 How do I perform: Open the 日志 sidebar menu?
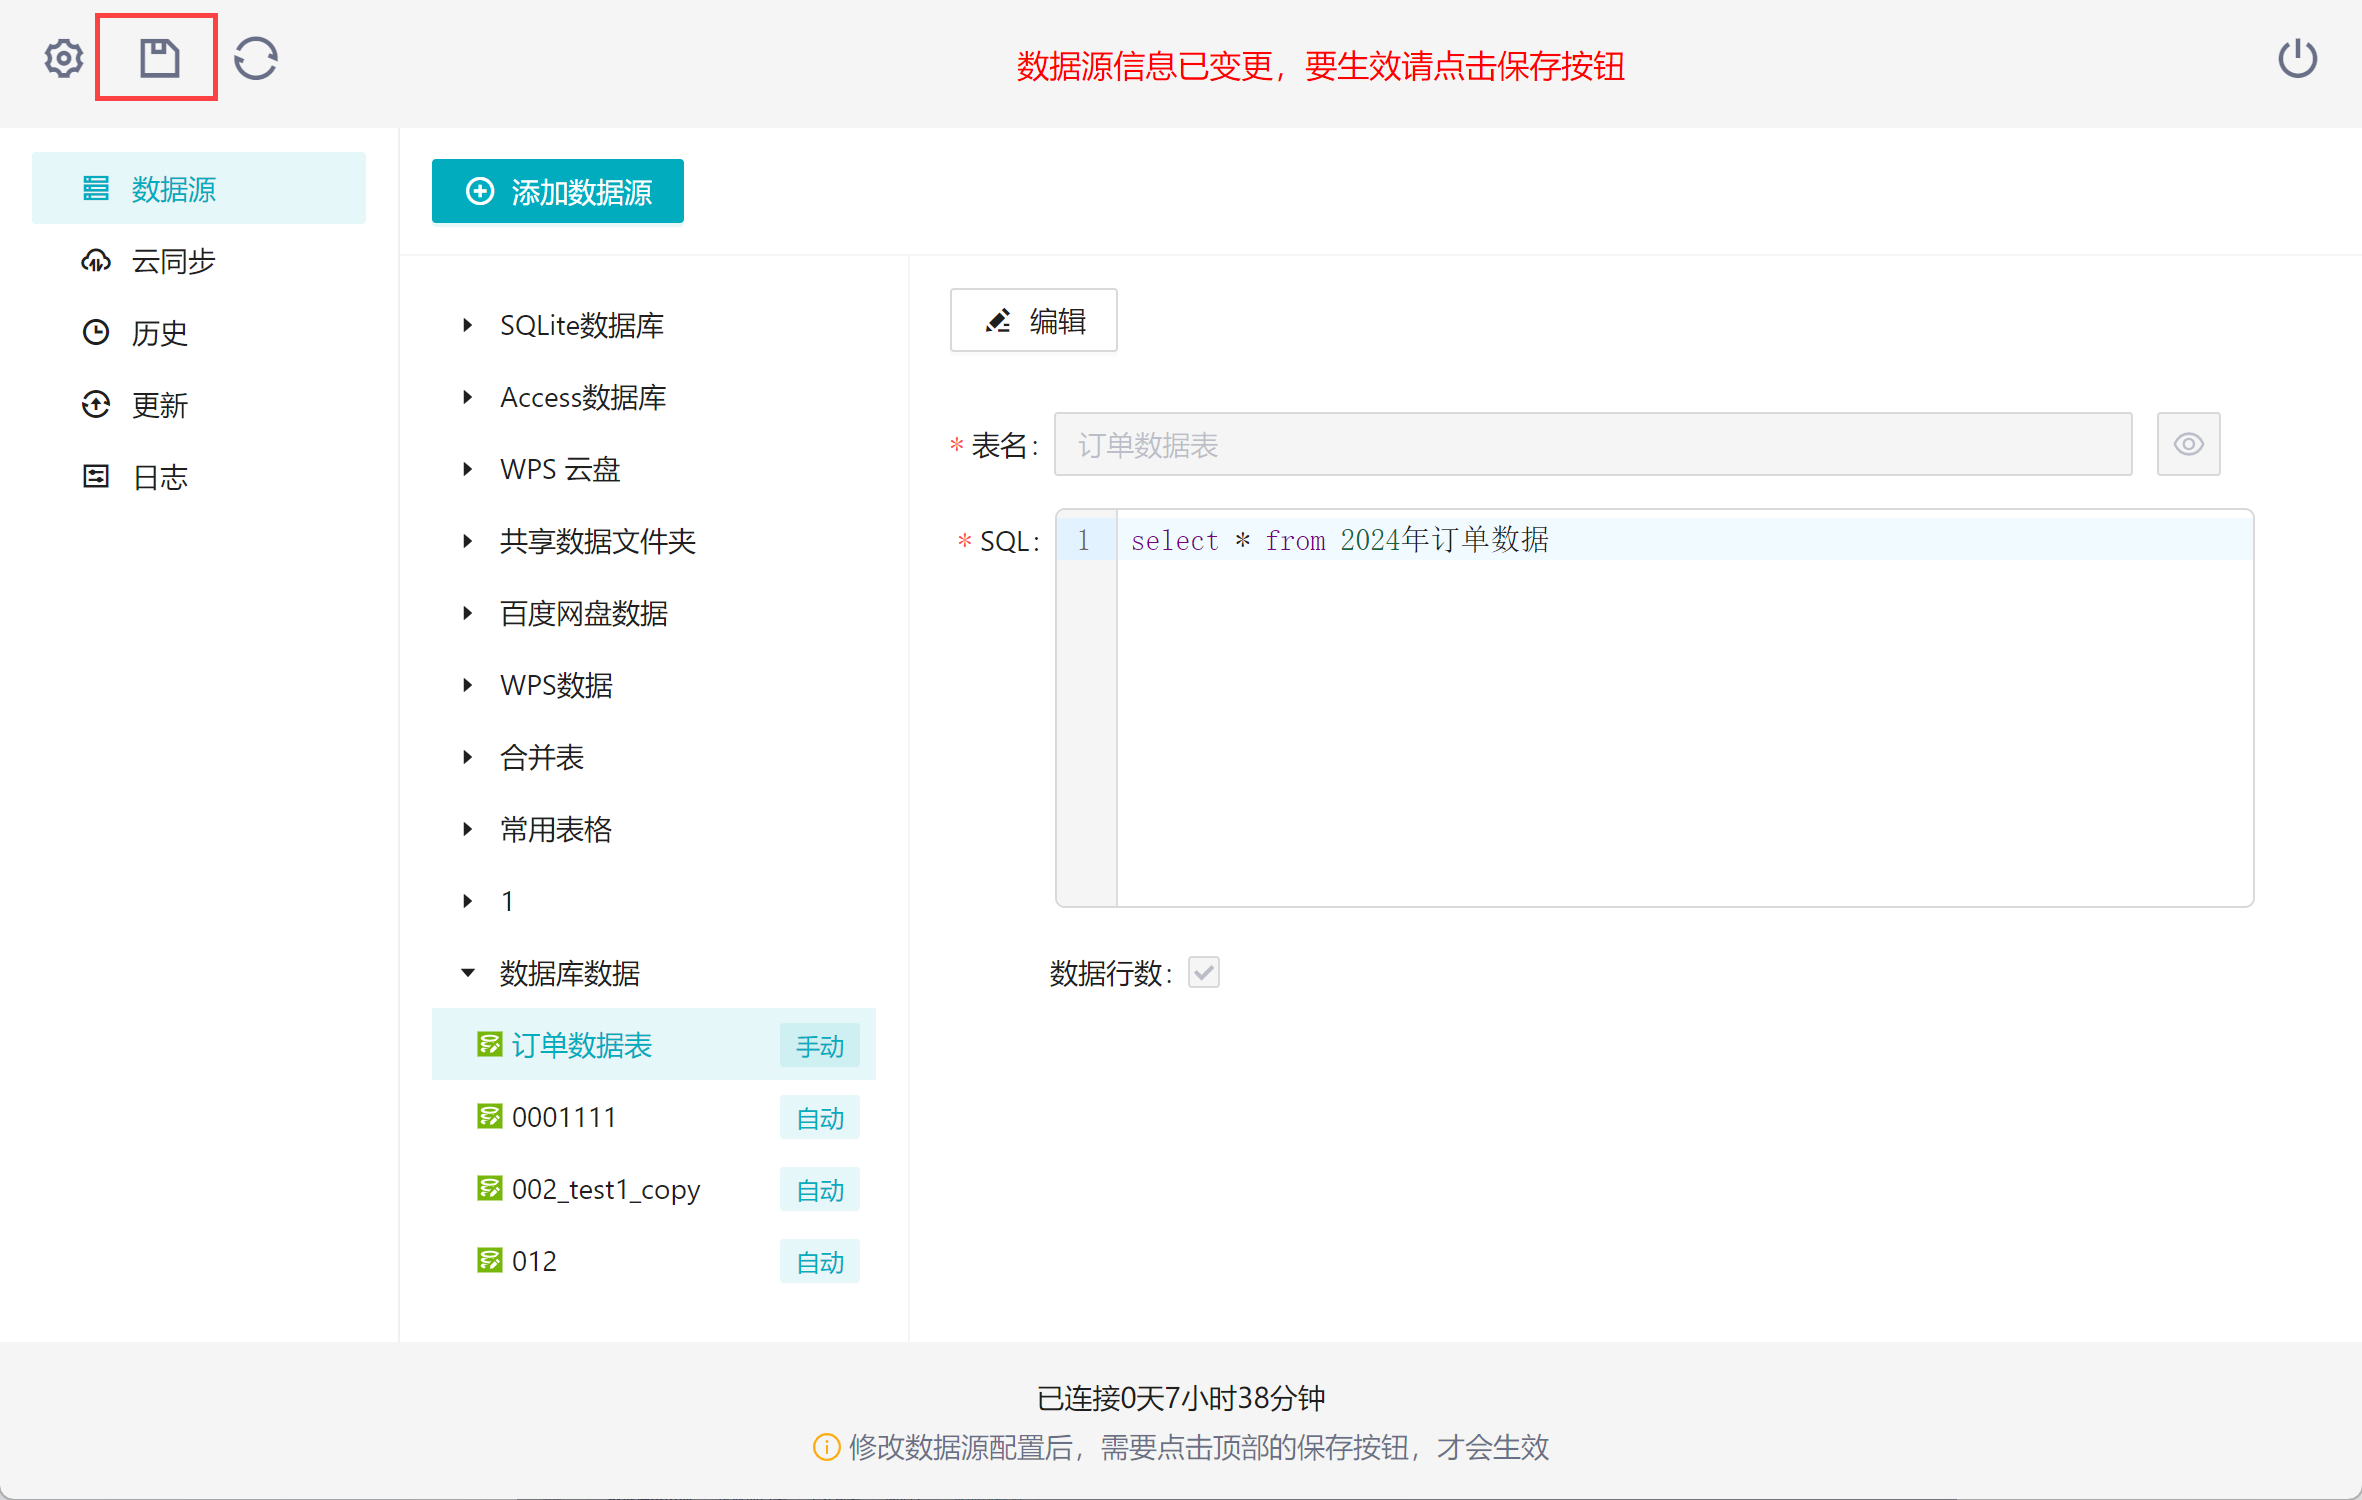point(199,476)
